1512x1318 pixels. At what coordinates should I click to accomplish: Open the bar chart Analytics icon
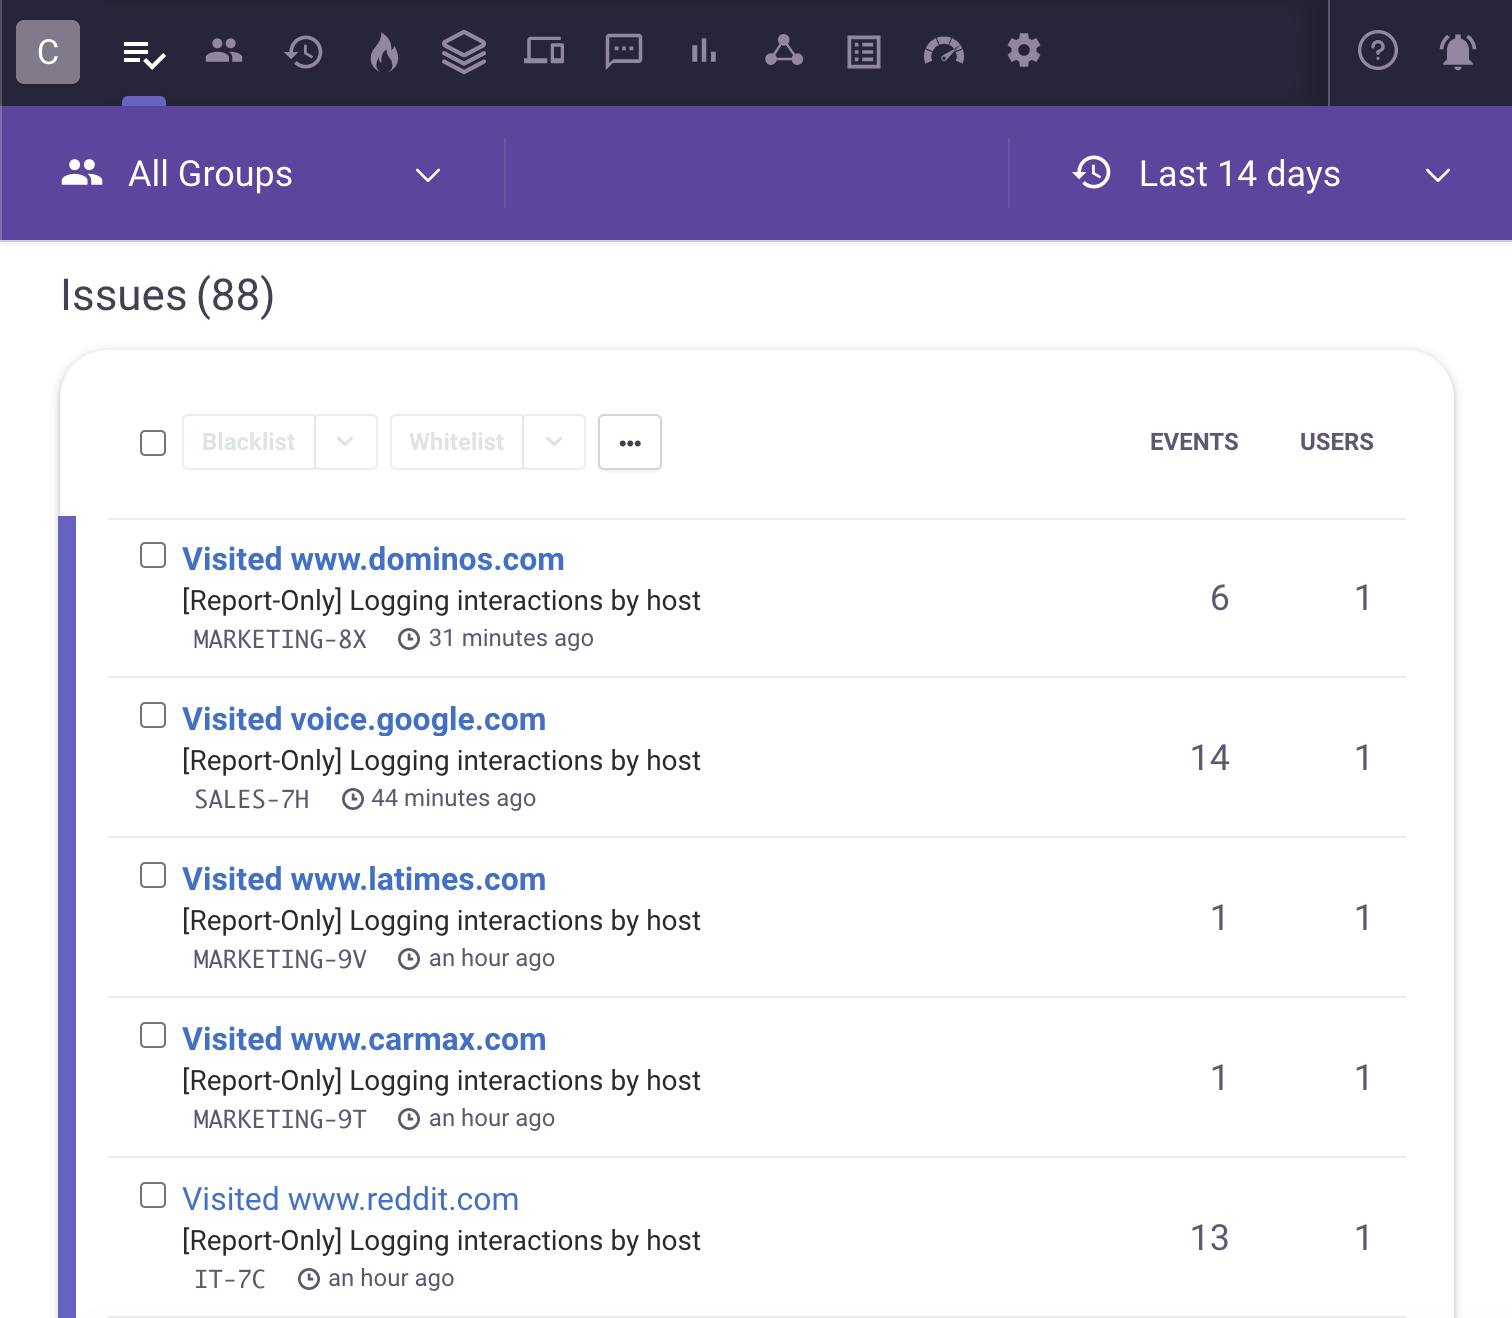click(704, 51)
